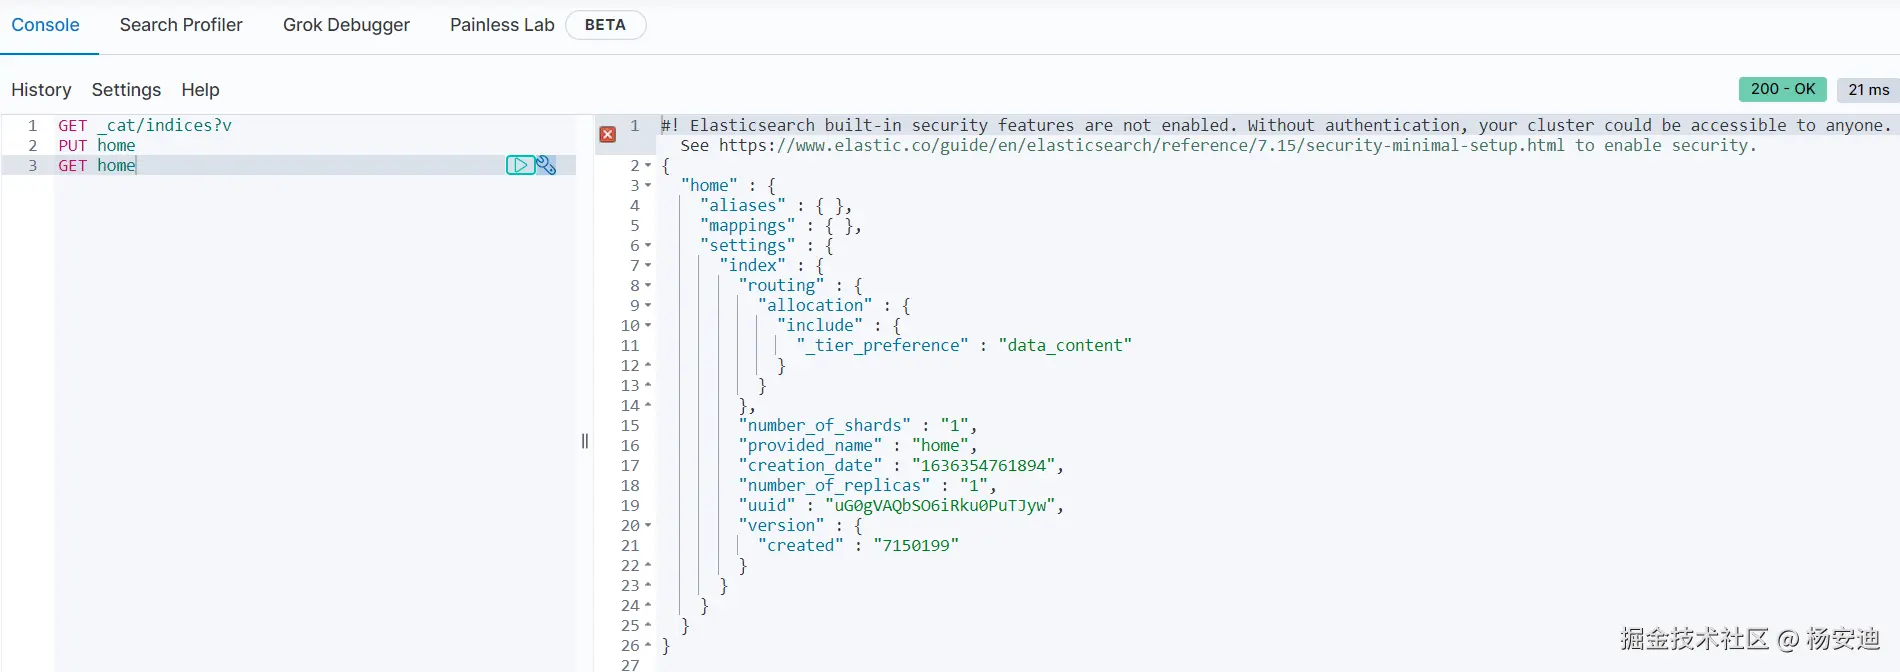Collapse the "routing" section at line 8
The image size is (1900, 672).
coord(648,286)
